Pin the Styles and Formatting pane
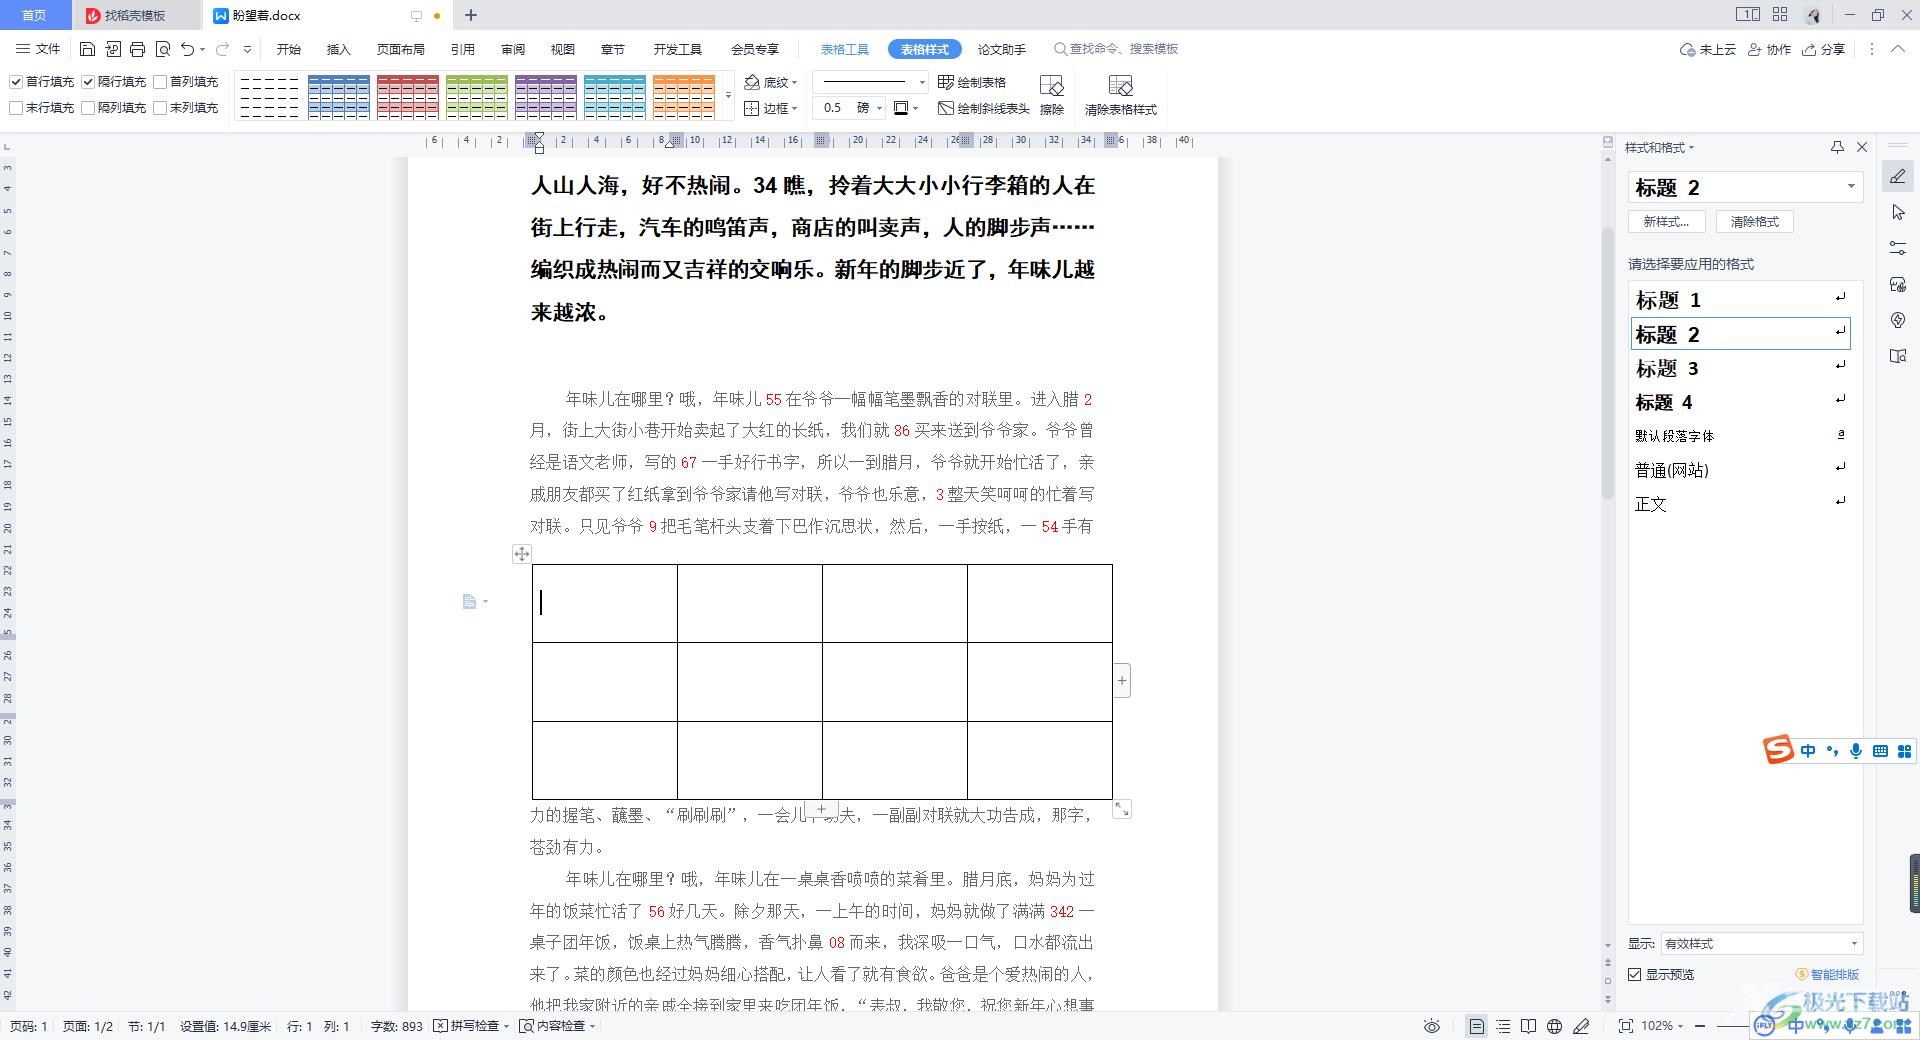The image size is (1920, 1040). click(1837, 147)
